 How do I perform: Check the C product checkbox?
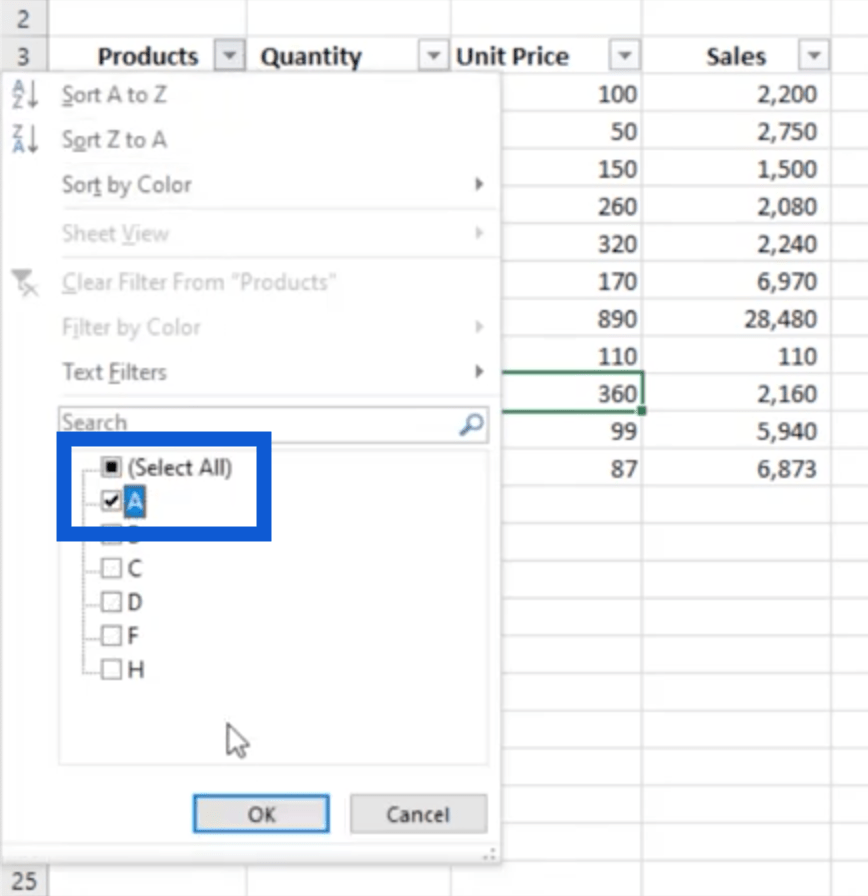tap(111, 569)
